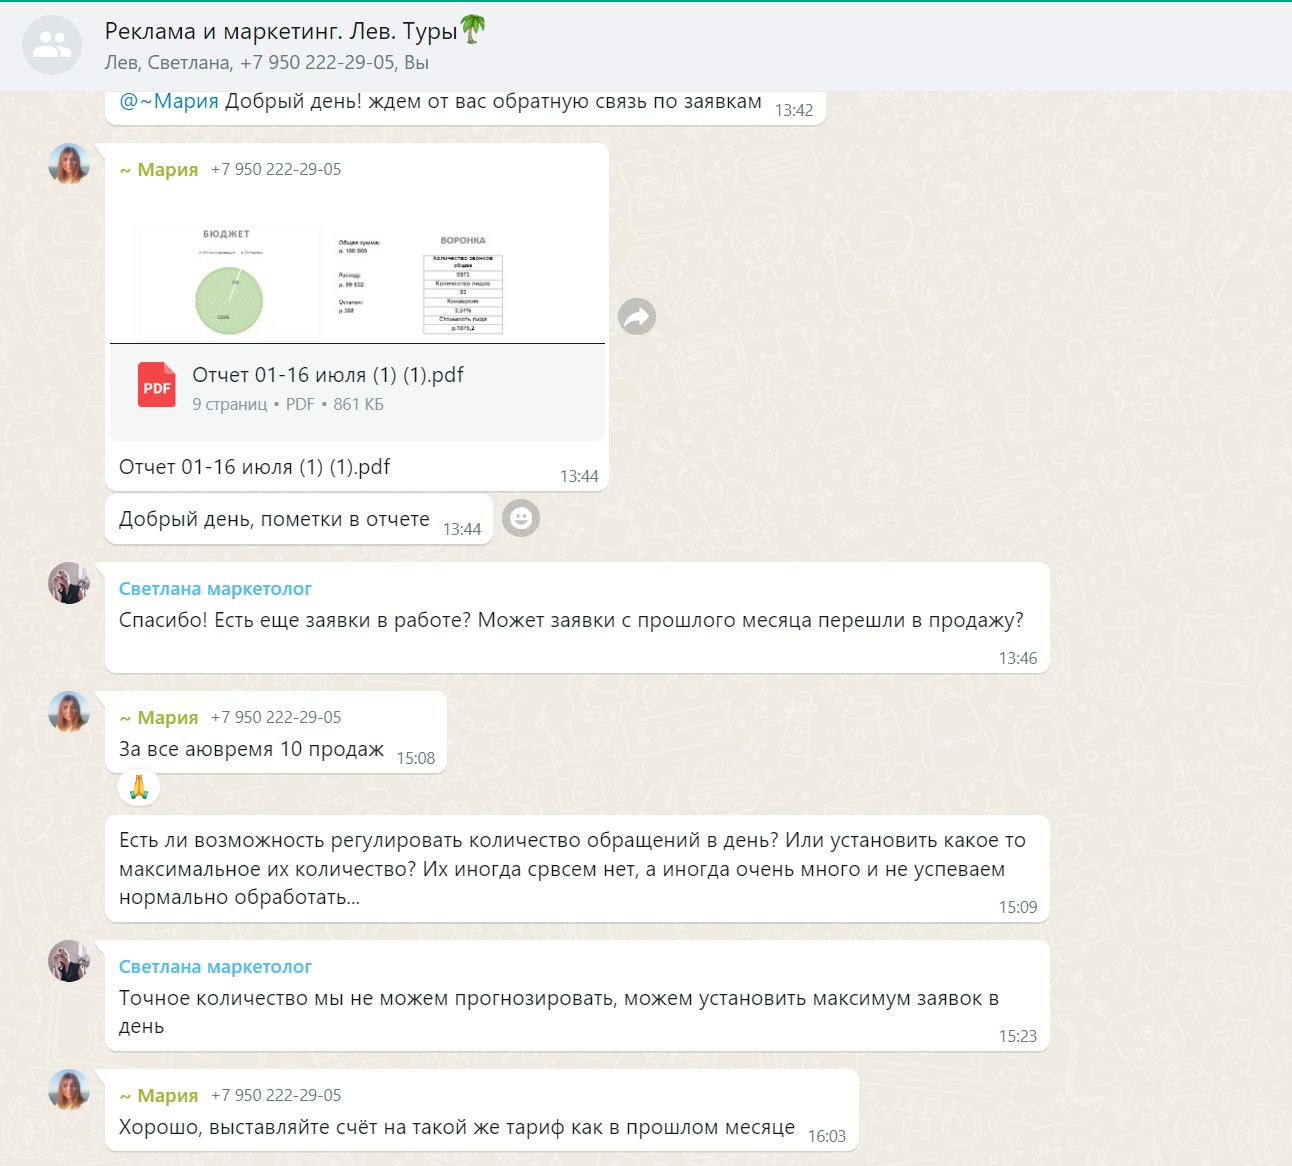Click Мария's avatar beside 10 продаж message

(69, 712)
